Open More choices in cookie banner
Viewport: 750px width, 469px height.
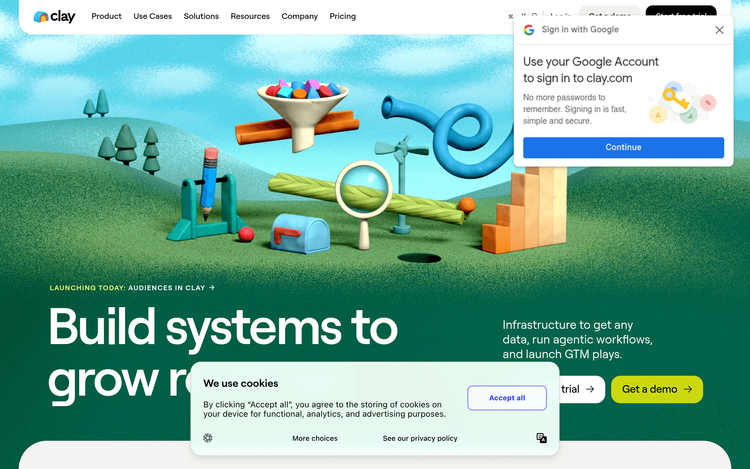coord(315,438)
